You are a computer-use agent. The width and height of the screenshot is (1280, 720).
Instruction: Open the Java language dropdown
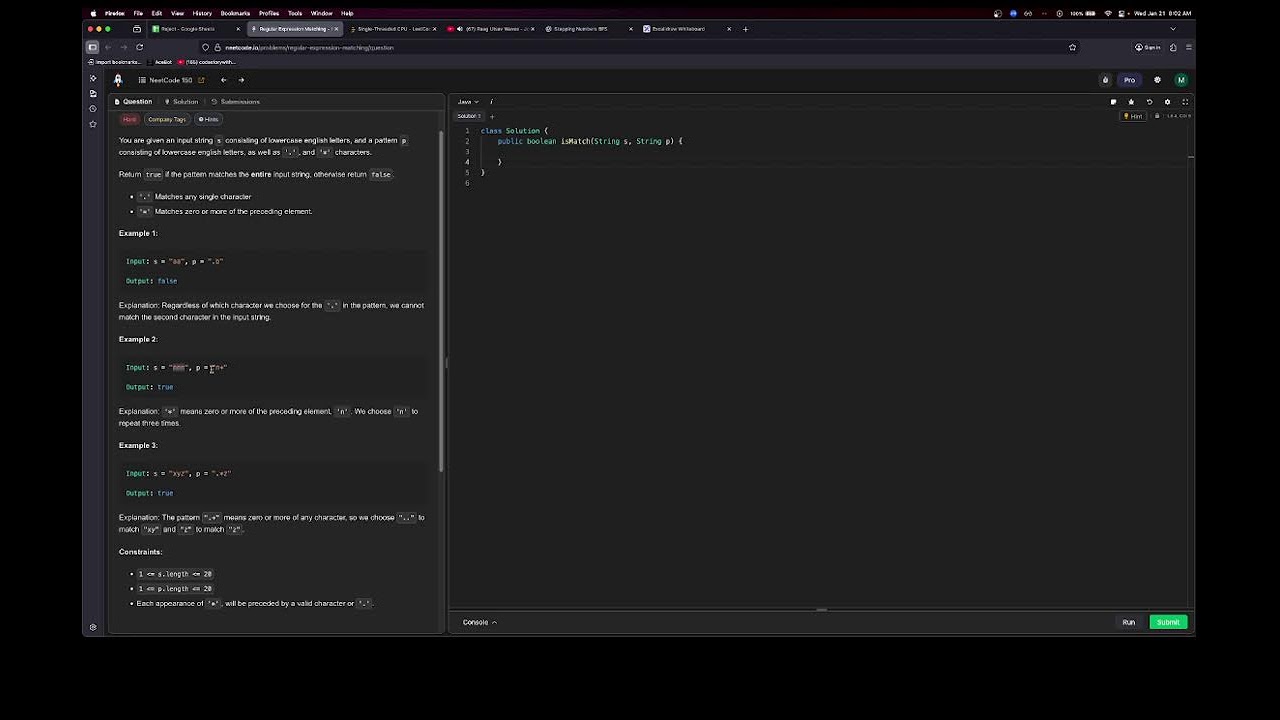468,102
